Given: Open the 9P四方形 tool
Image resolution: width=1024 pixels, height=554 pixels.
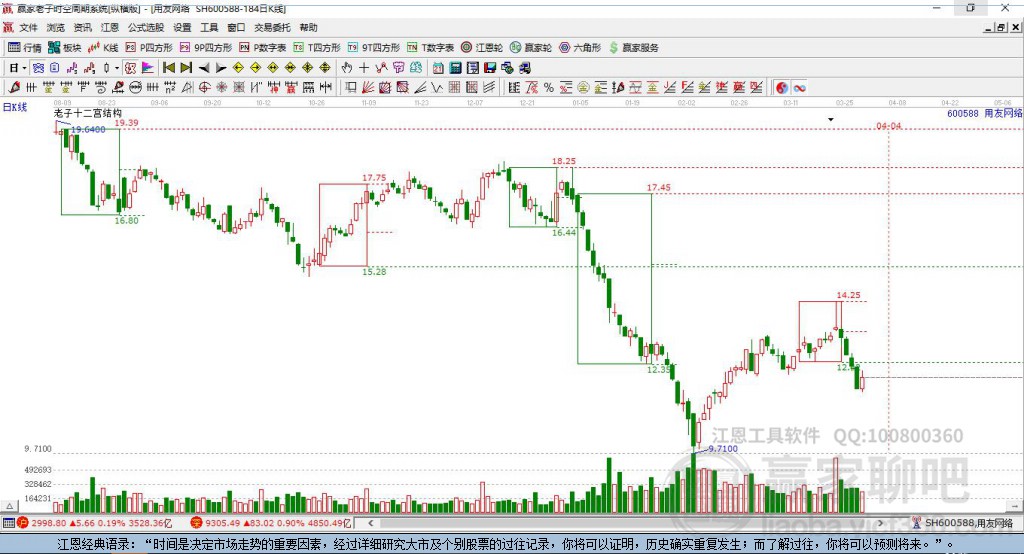Looking at the screenshot, I should 206,48.
